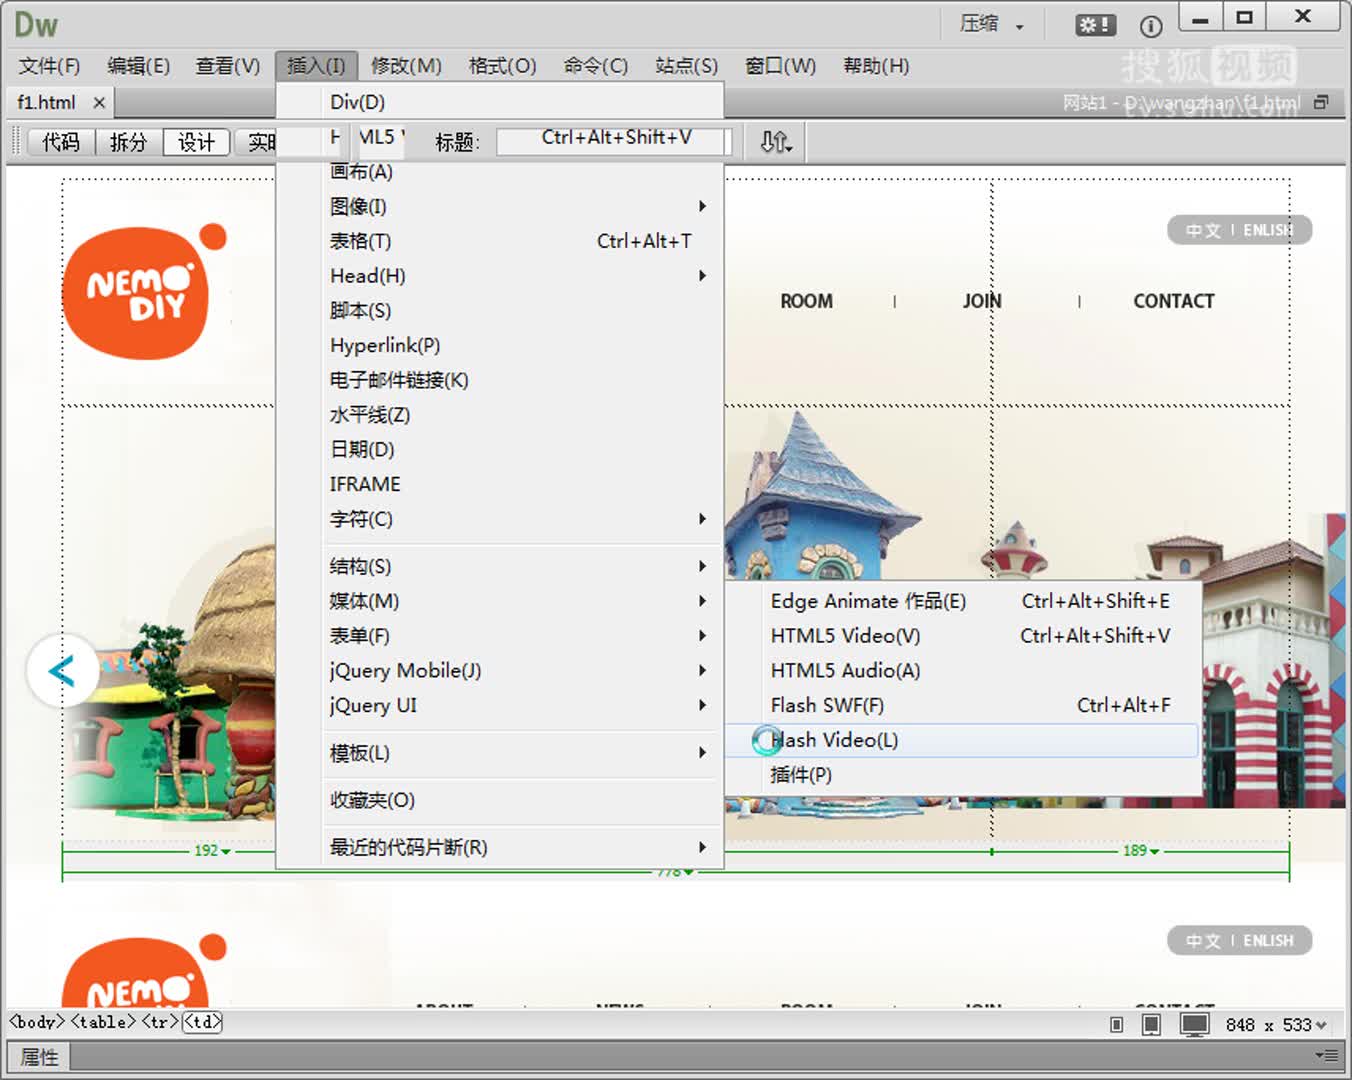Open the 文件(F) menu
Viewport: 1352px width, 1080px height.
(x=49, y=66)
